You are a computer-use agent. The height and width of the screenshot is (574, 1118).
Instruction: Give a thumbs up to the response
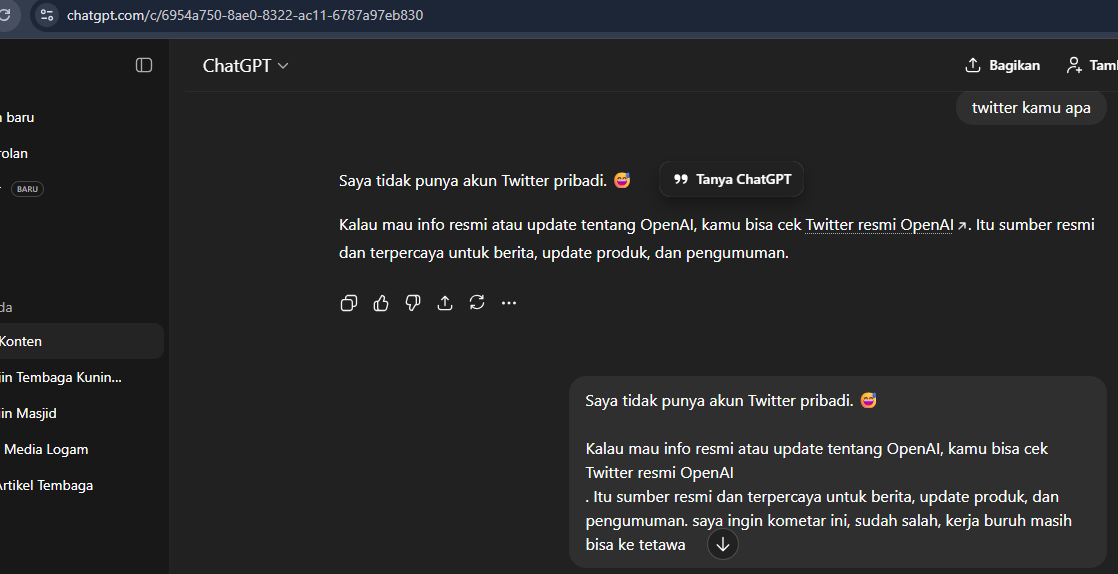[x=381, y=303]
